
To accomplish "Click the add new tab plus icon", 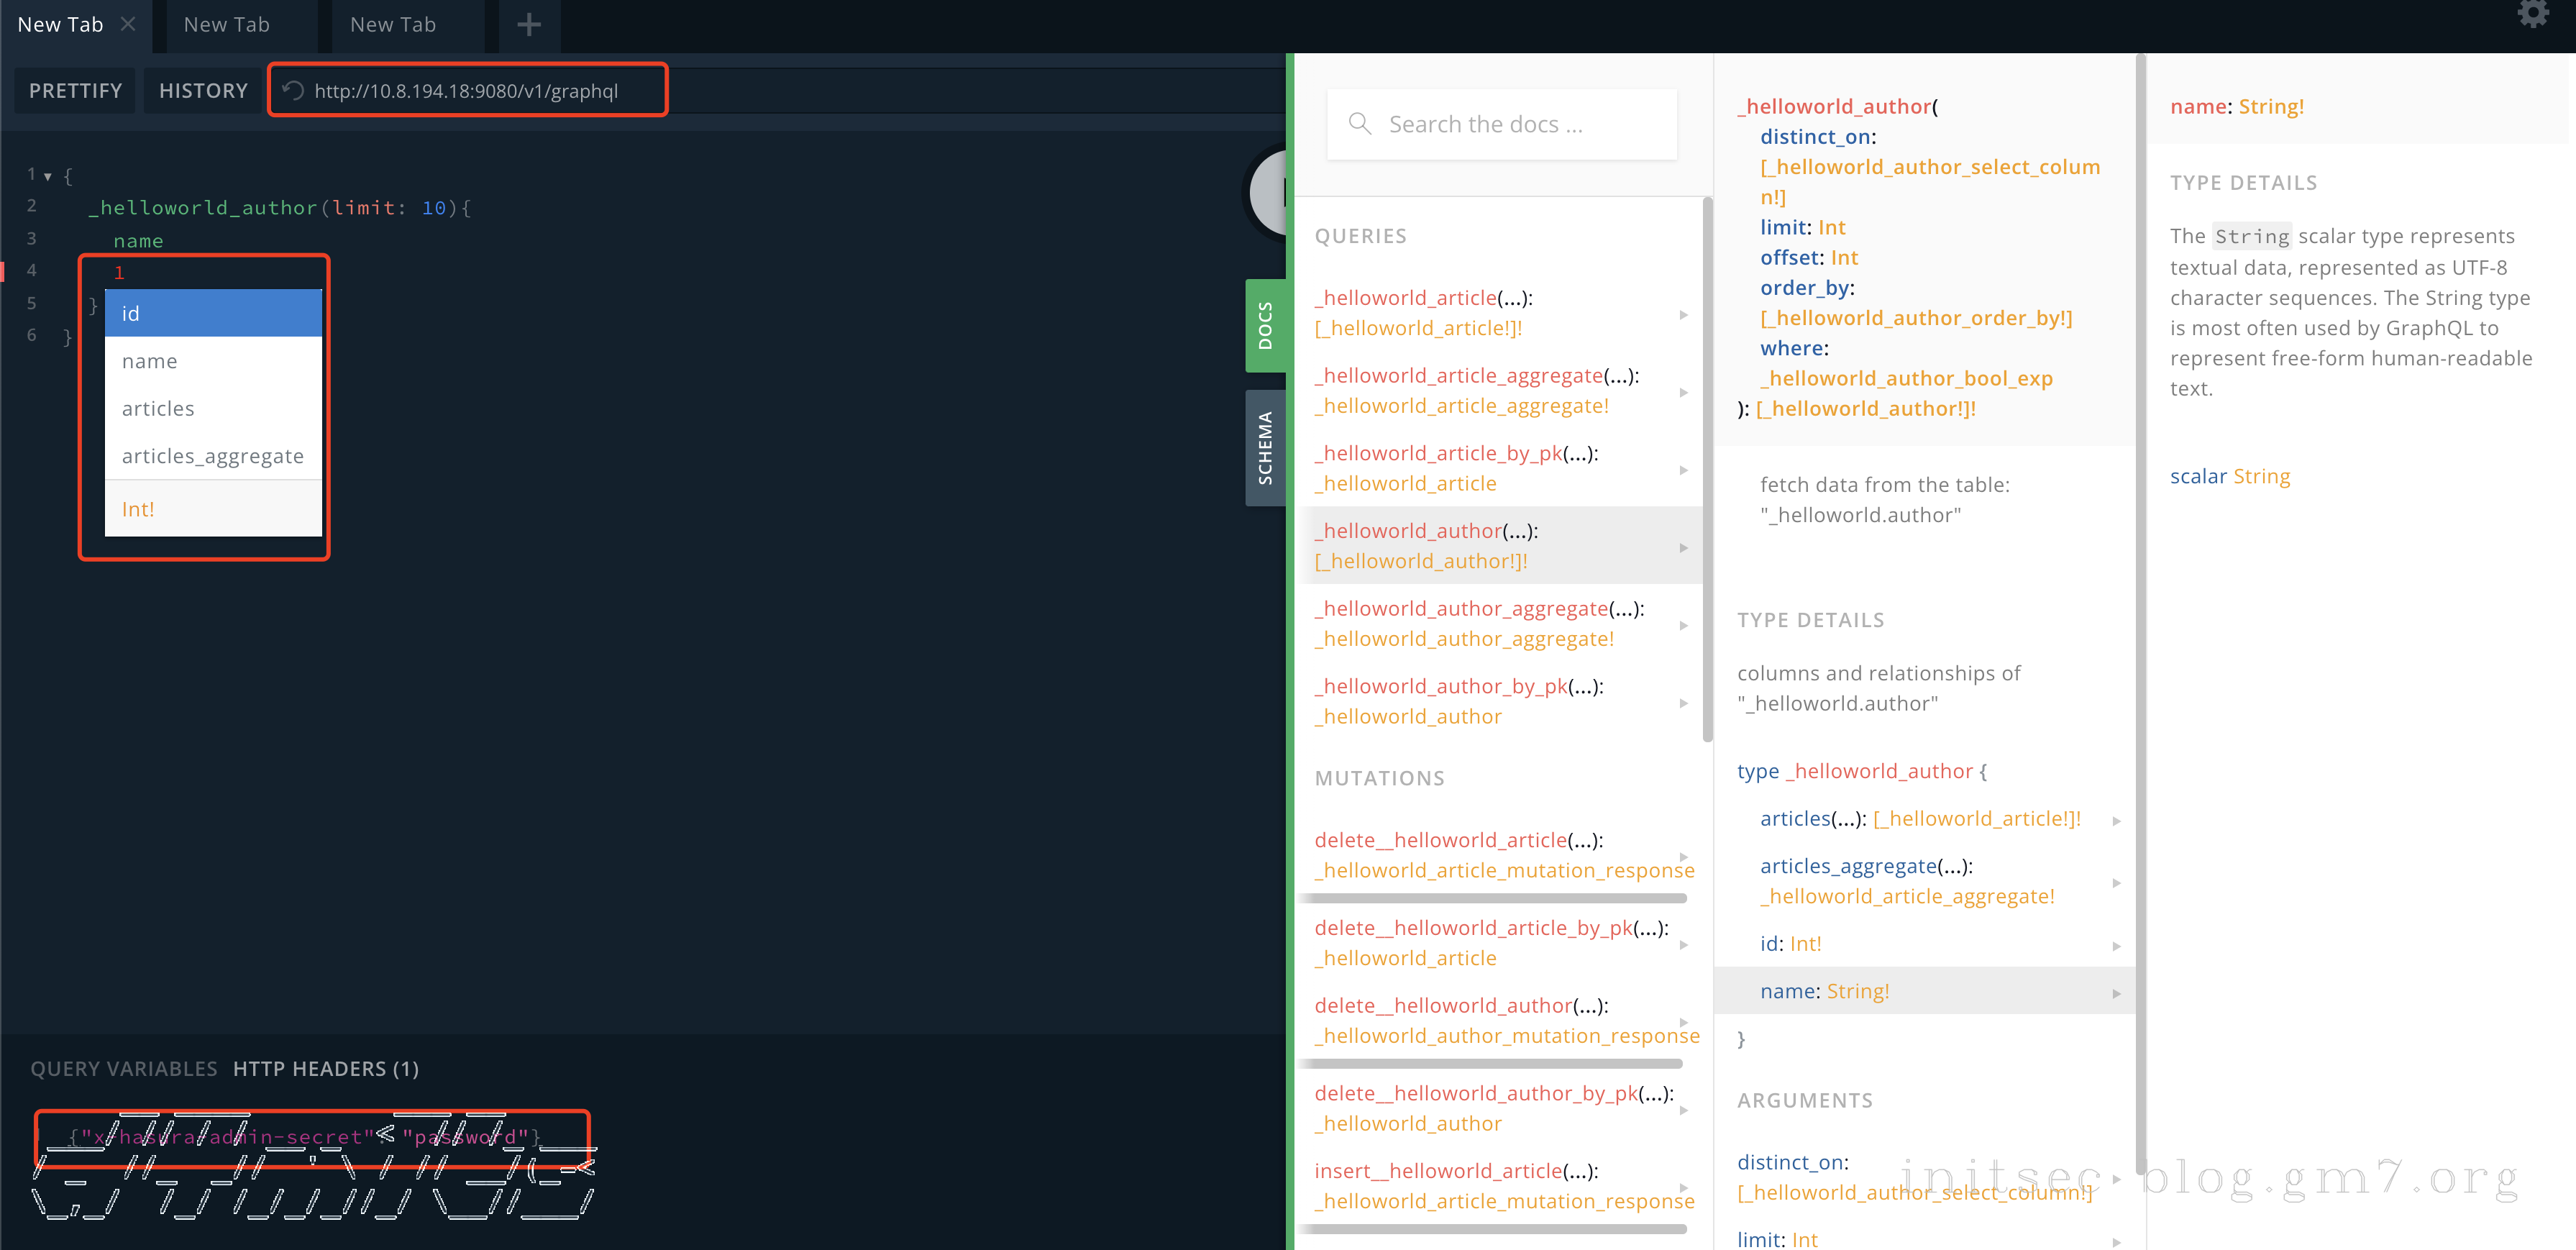I will 529,25.
